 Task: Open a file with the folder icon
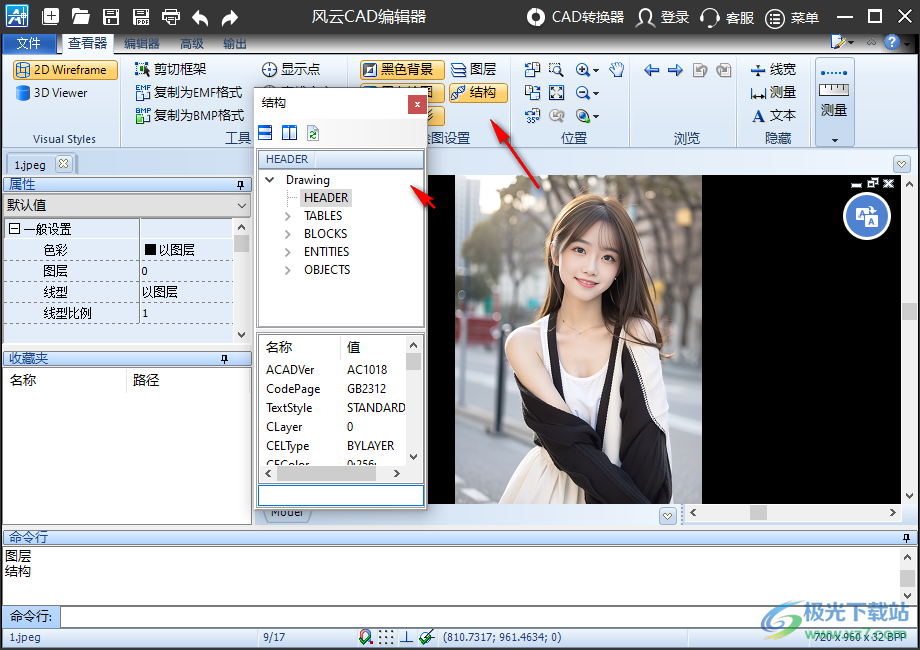(x=80, y=16)
